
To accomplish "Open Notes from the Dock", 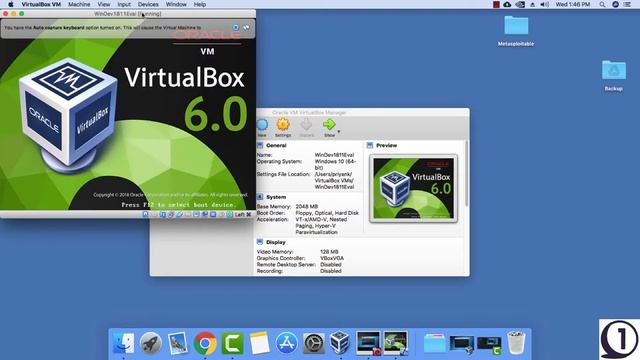I will [x=260, y=343].
